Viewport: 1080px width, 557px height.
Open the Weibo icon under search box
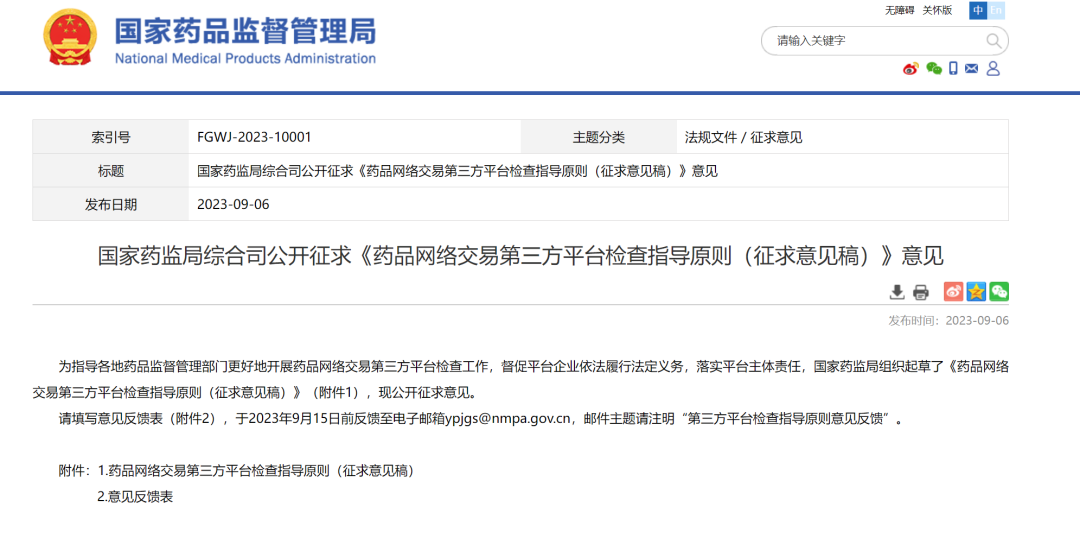[911, 68]
